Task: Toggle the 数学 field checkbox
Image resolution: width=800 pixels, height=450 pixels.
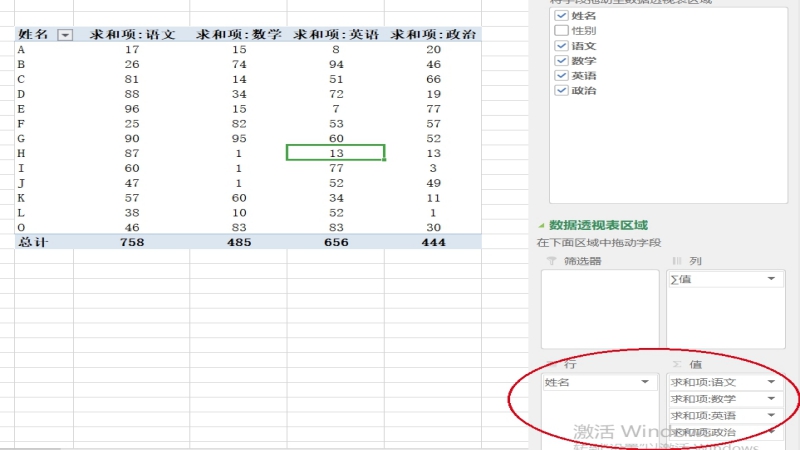Action: [x=560, y=61]
